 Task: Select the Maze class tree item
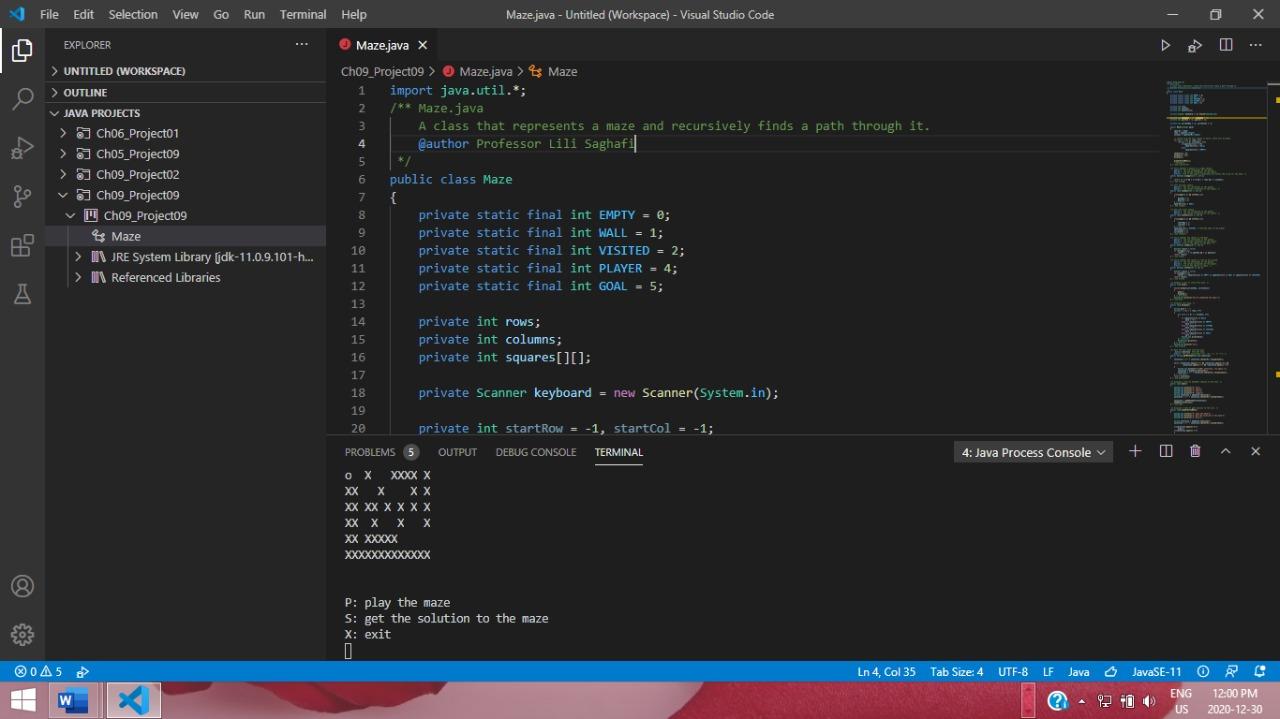coord(186,236)
